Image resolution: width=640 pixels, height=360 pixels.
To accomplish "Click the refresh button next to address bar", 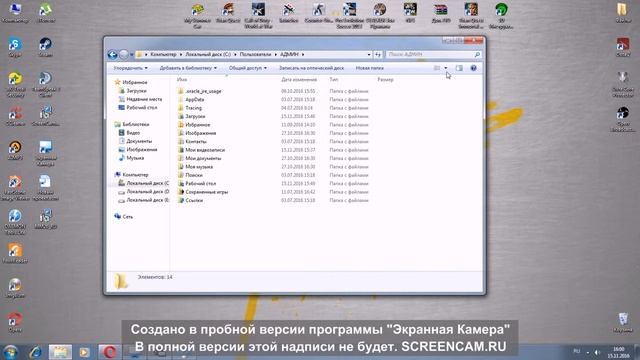I will click(378, 54).
